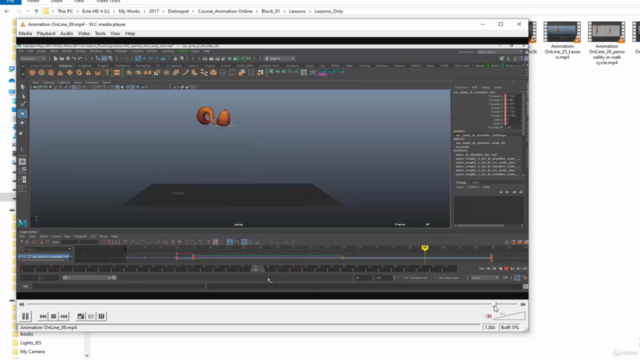Viewport: 640px width, 360px height.
Task: Click Maya polygon cylinder shelf icon
Action: click(x=51, y=73)
